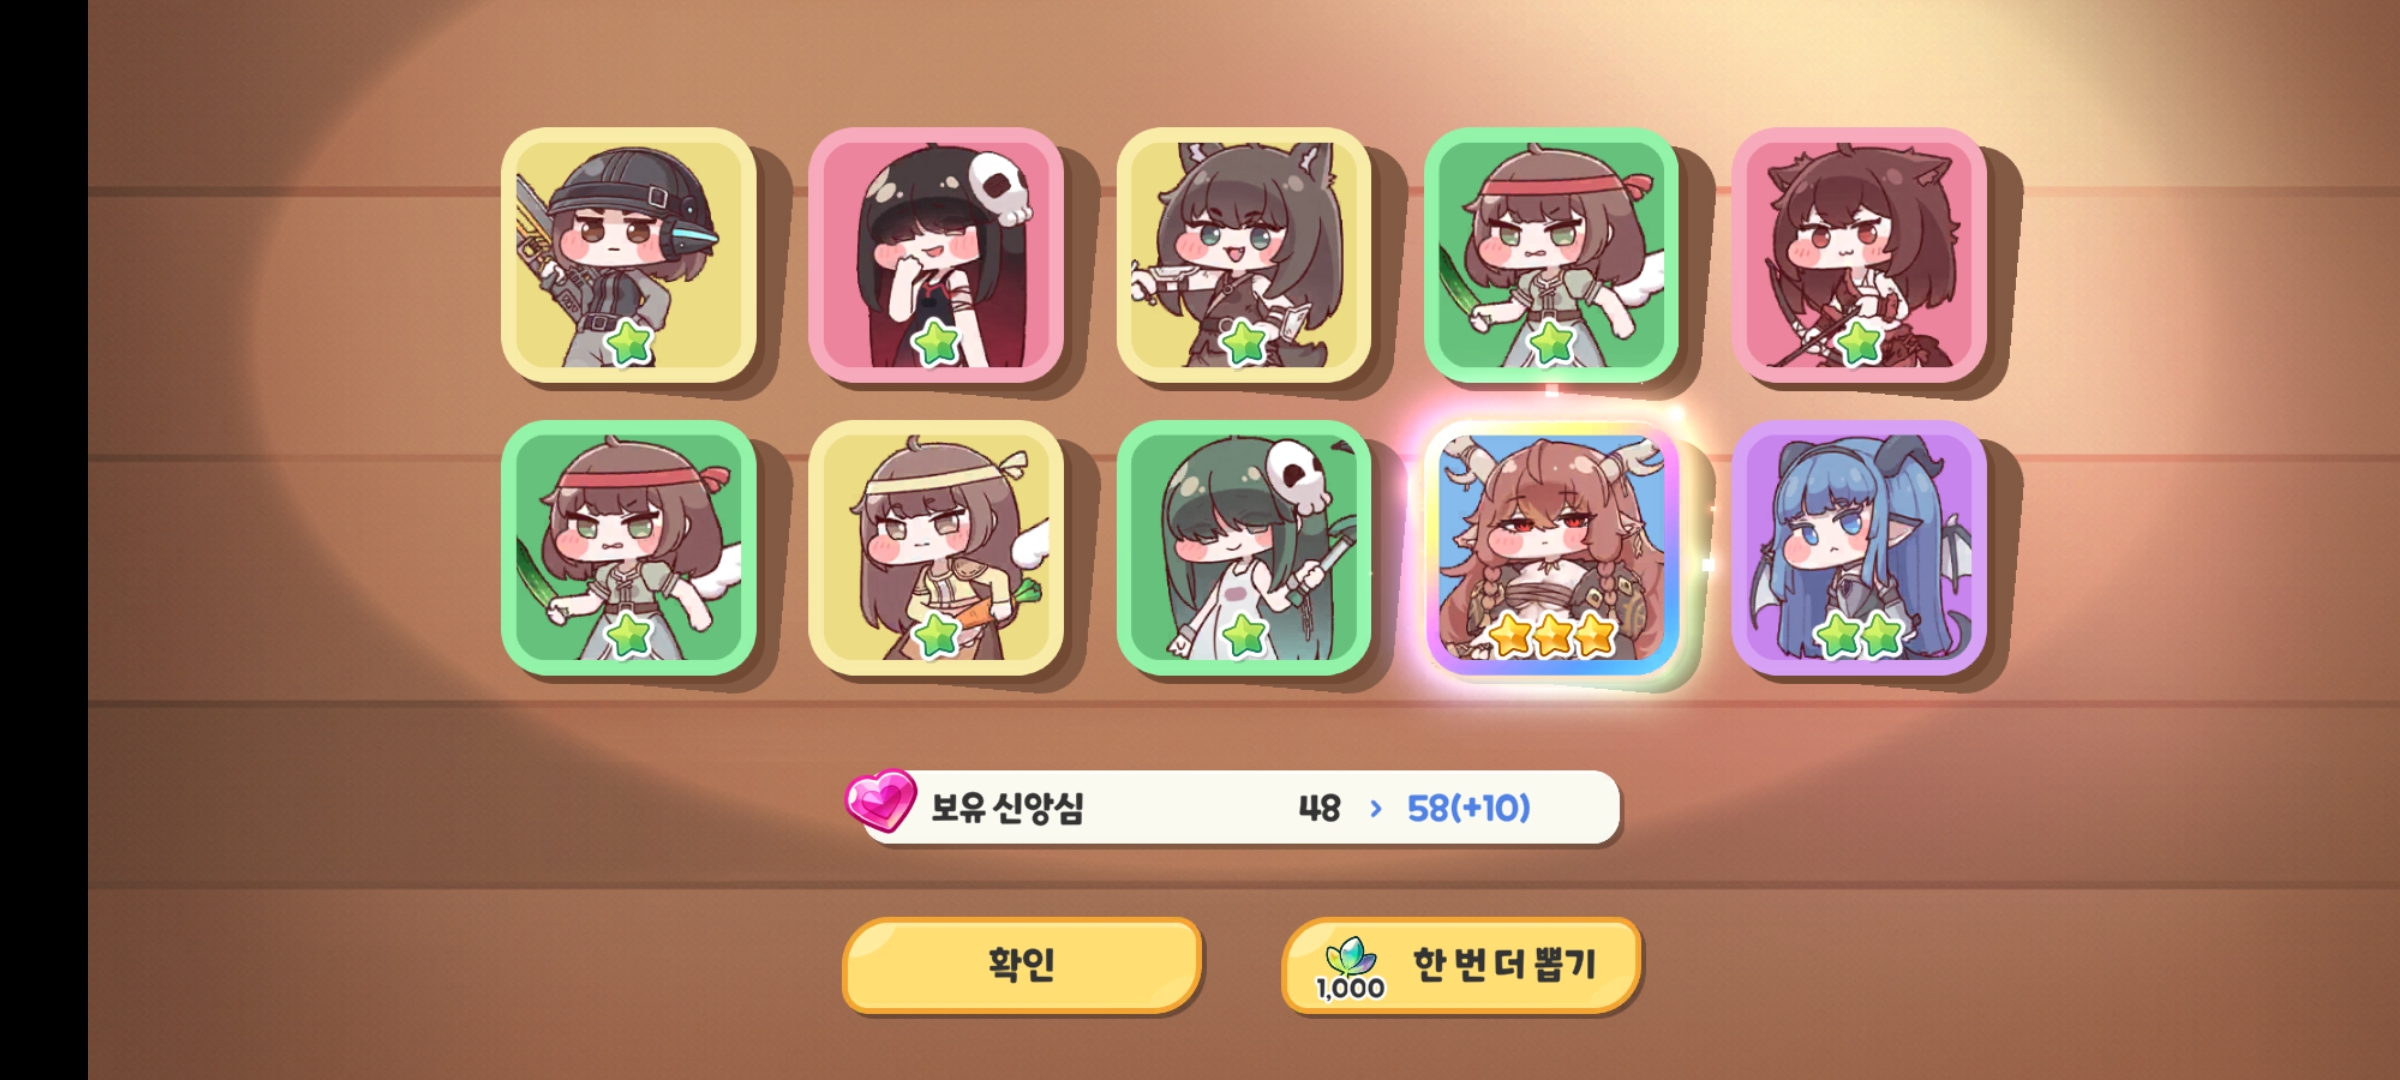Tap the green star on helmeted soldier card
Viewport: 2400px width, 1080px height.
pos(630,343)
